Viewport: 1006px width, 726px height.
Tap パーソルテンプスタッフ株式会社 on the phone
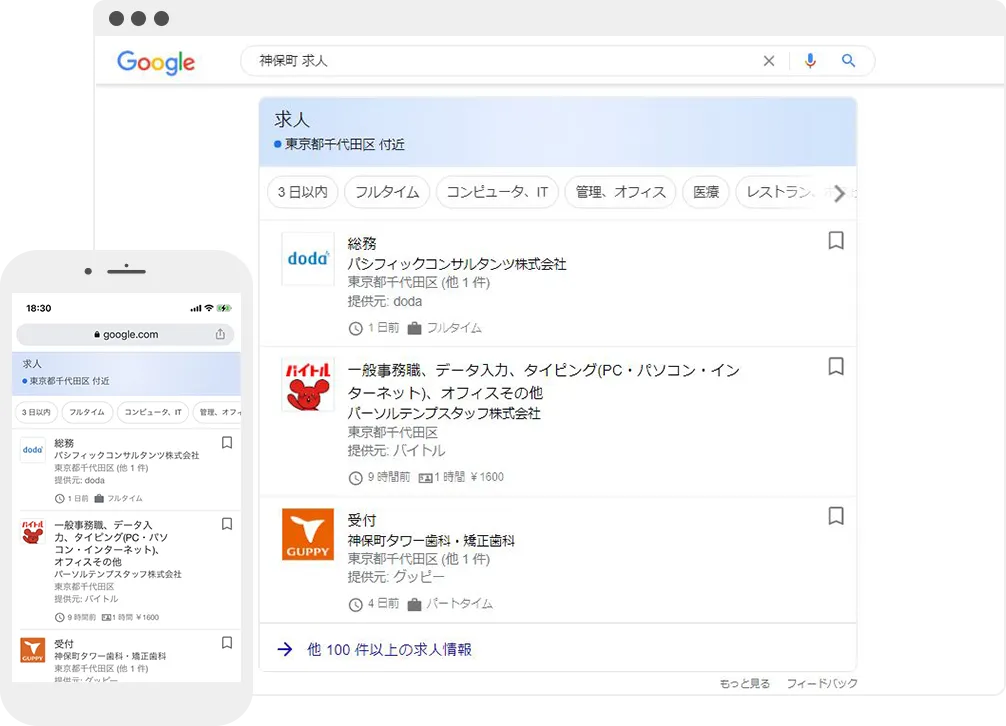tap(118, 574)
